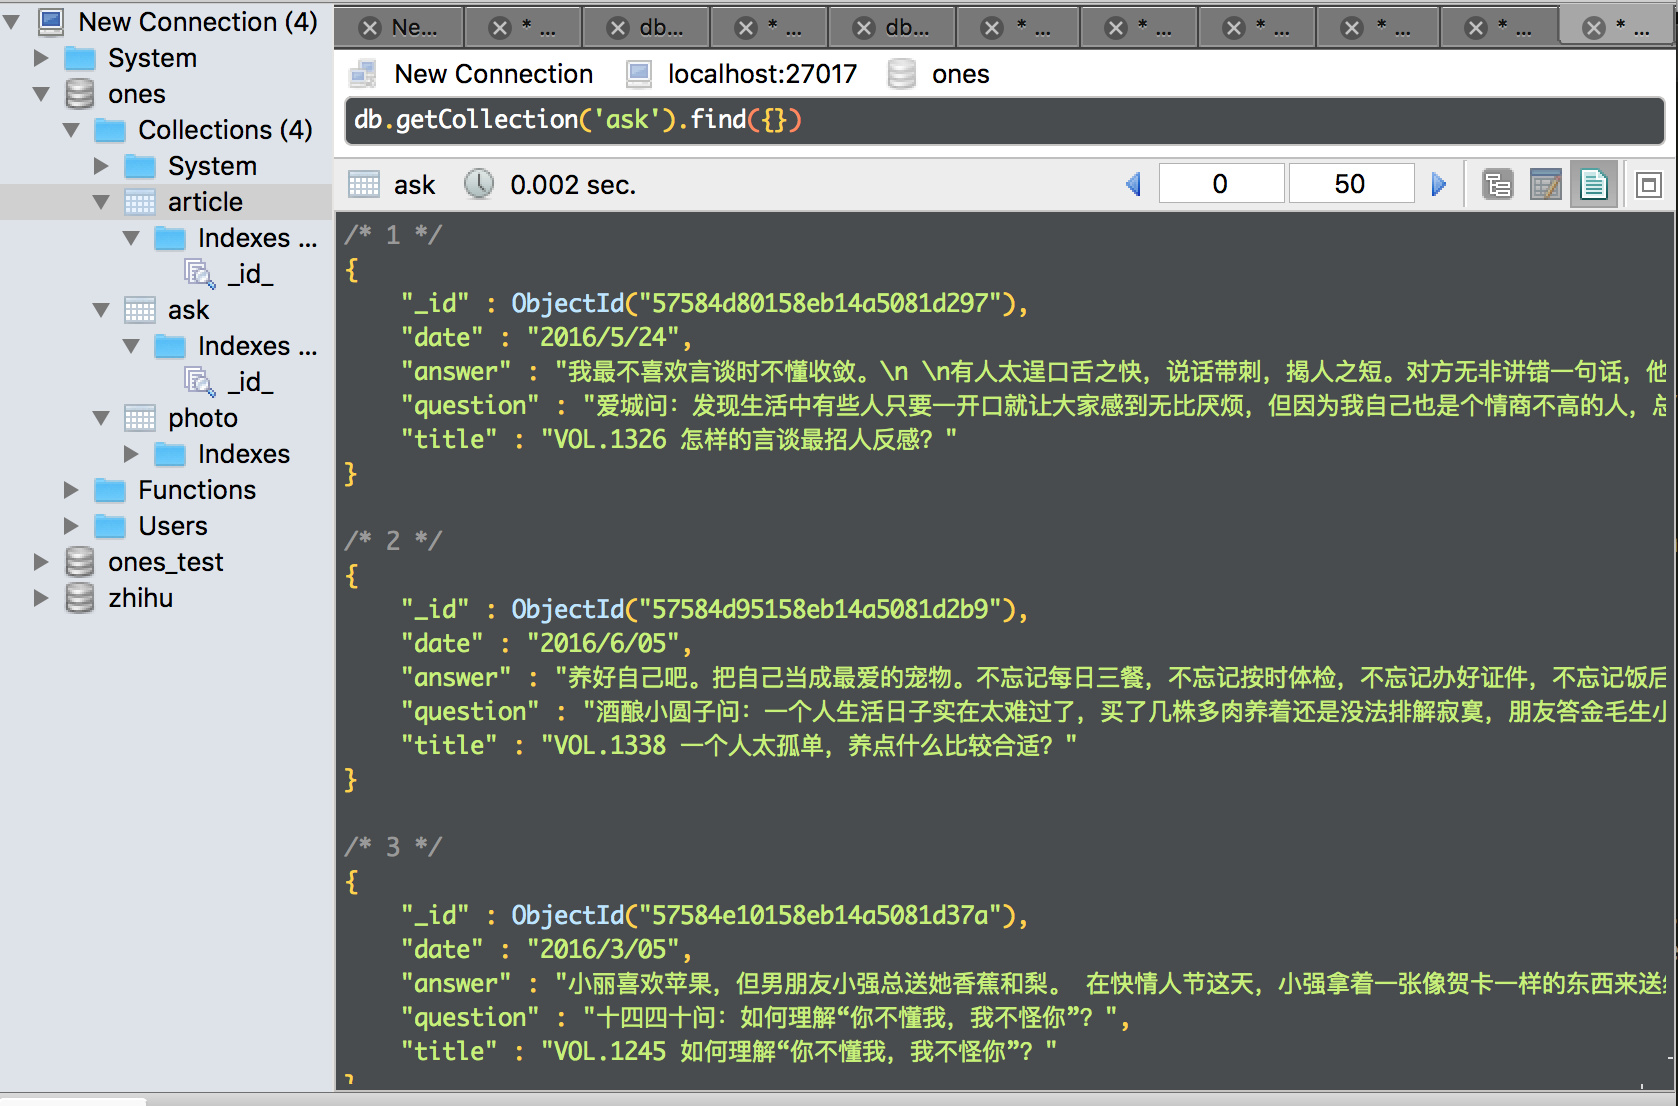
Task: Click the zhihu database icon
Action: [80, 598]
